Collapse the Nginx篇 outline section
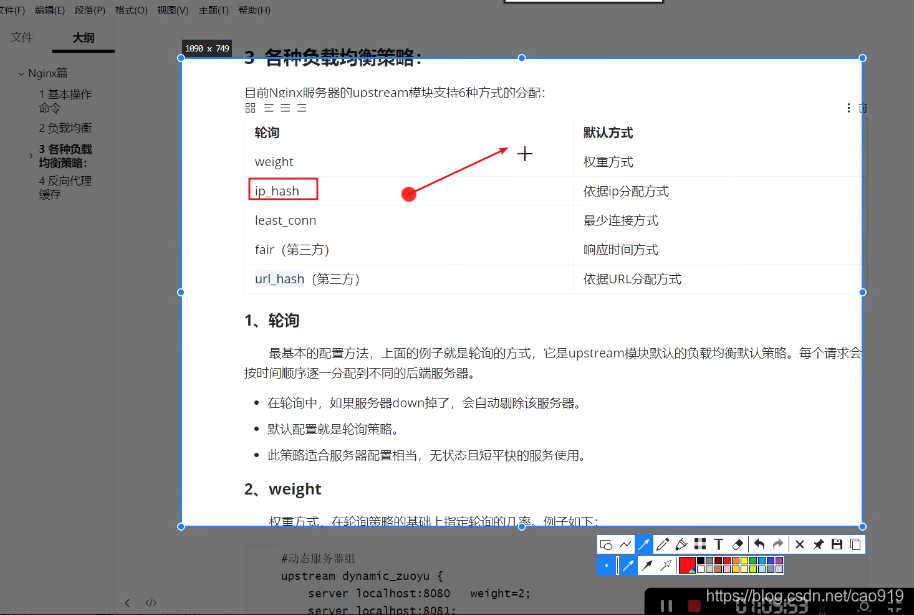Screen dimensions: 914x615 [22, 72]
